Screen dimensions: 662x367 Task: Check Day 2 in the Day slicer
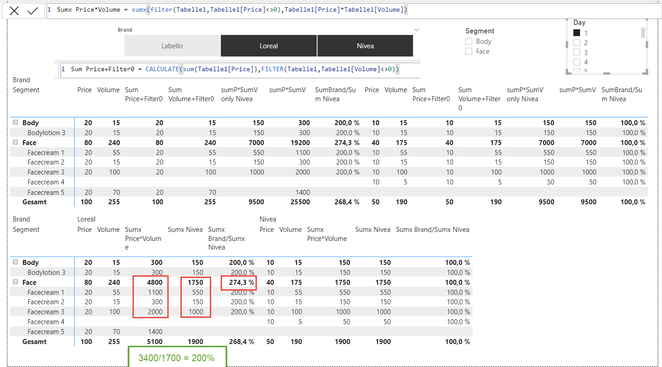tap(577, 43)
